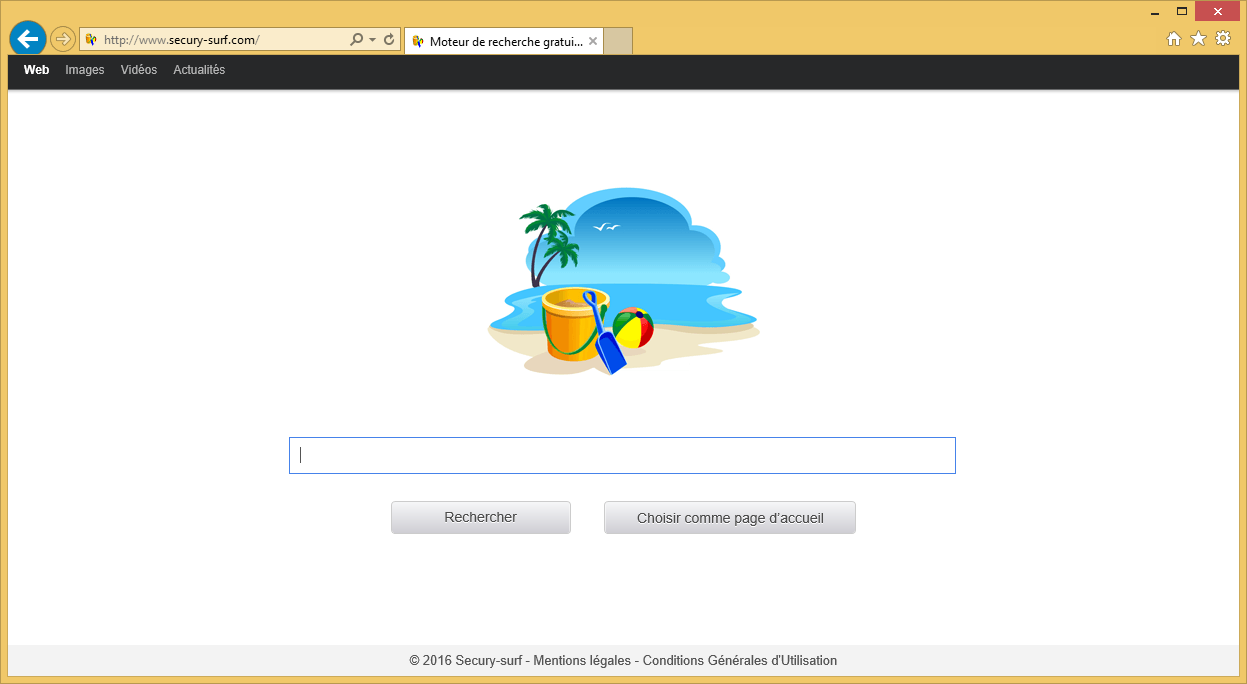Click the back navigation arrow
This screenshot has width=1247, height=684.
coord(27,38)
